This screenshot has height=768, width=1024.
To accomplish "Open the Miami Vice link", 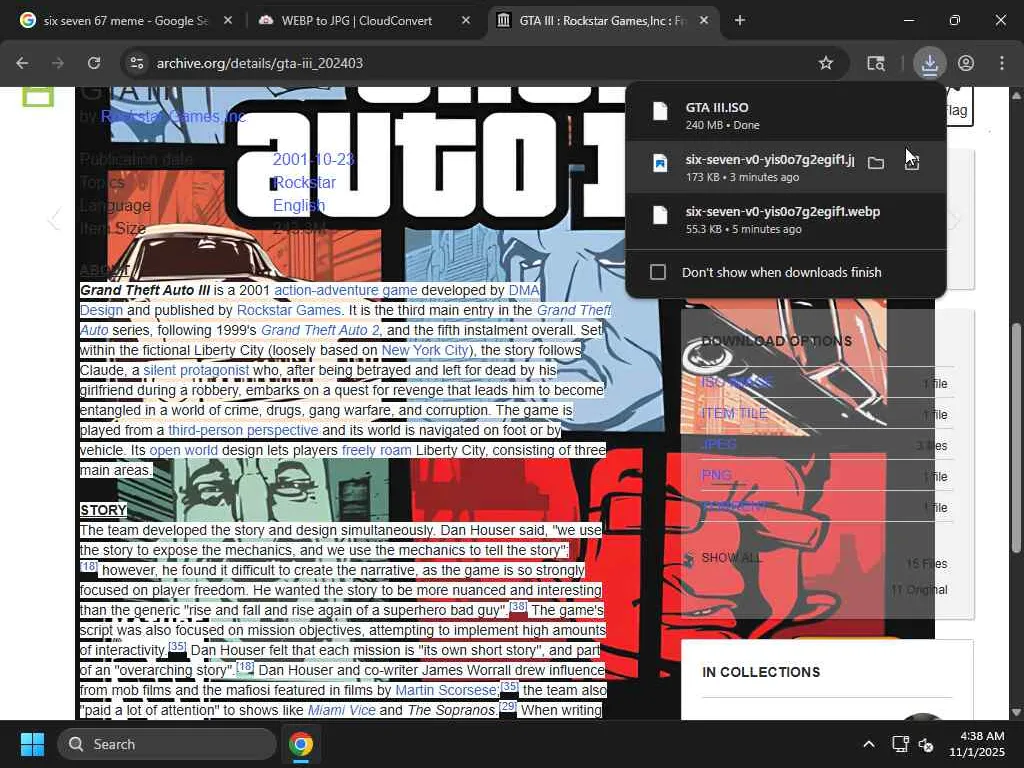I will click(x=342, y=711).
